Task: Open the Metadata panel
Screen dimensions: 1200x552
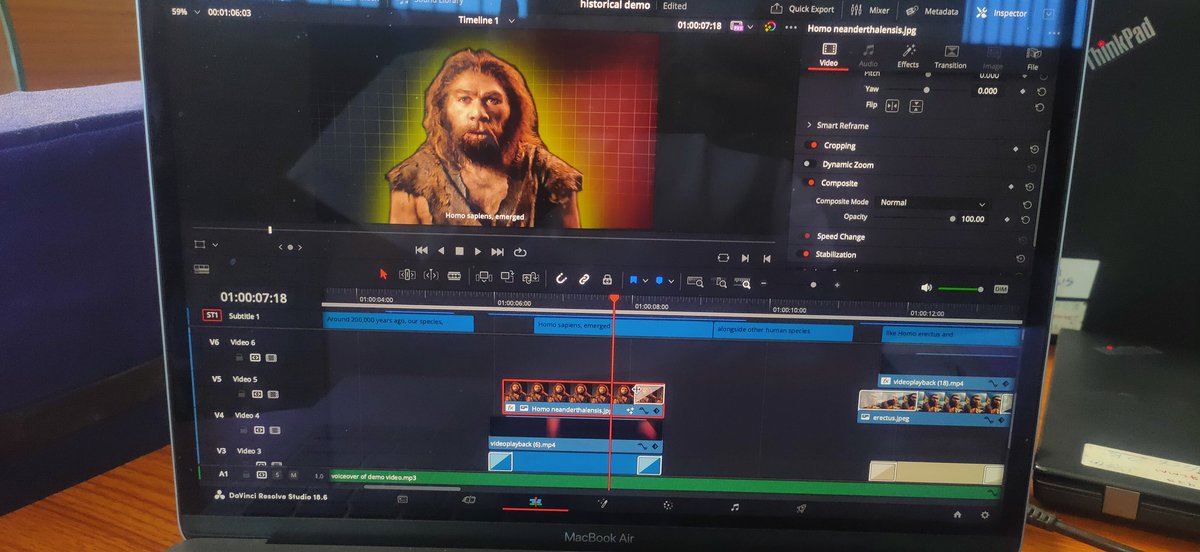Action: 931,11
